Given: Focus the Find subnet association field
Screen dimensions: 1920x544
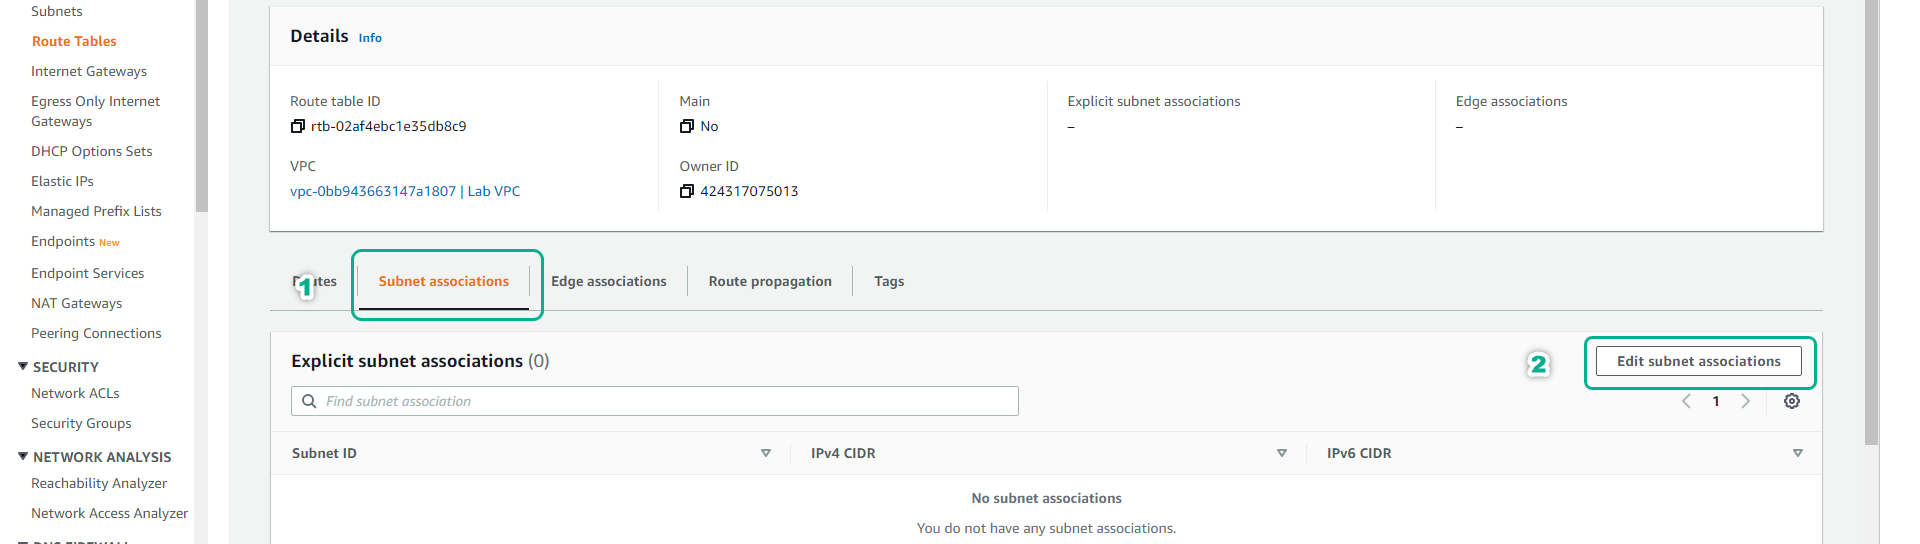Looking at the screenshot, I should click(660, 401).
